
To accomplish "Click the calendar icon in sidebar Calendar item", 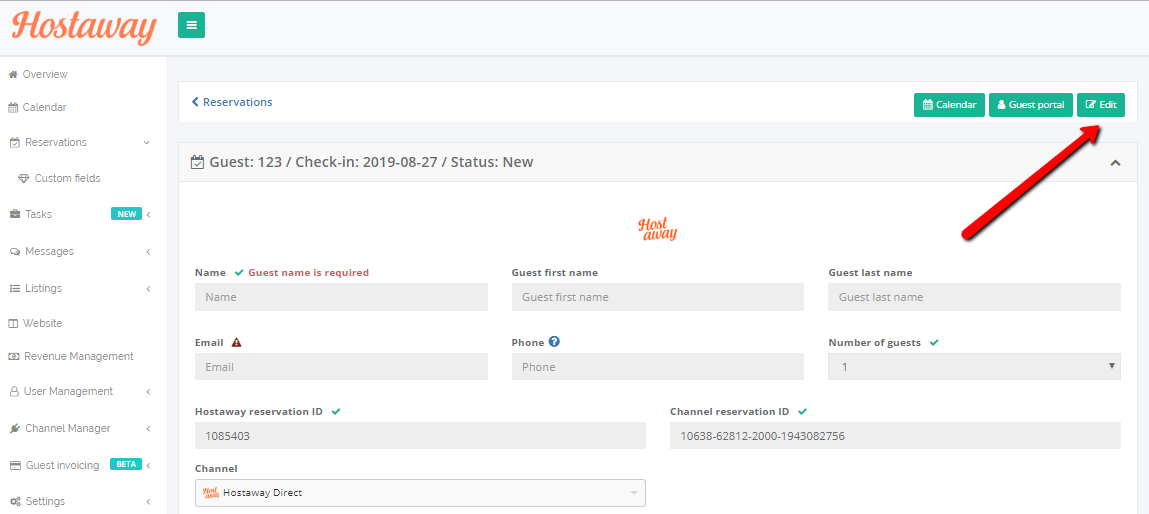I will pyautogui.click(x=13, y=108).
